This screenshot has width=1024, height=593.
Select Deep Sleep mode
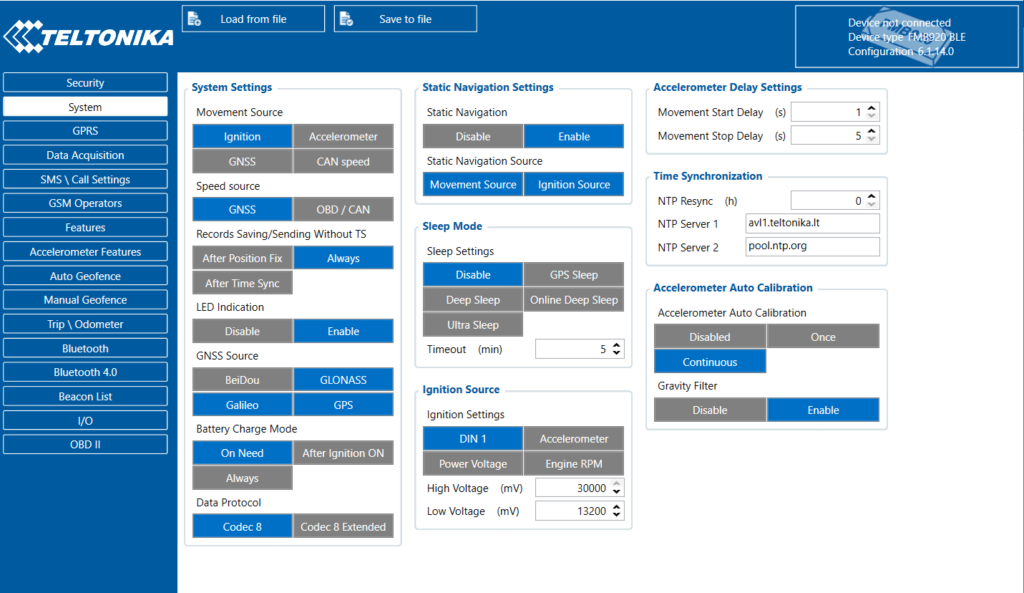click(x=473, y=300)
